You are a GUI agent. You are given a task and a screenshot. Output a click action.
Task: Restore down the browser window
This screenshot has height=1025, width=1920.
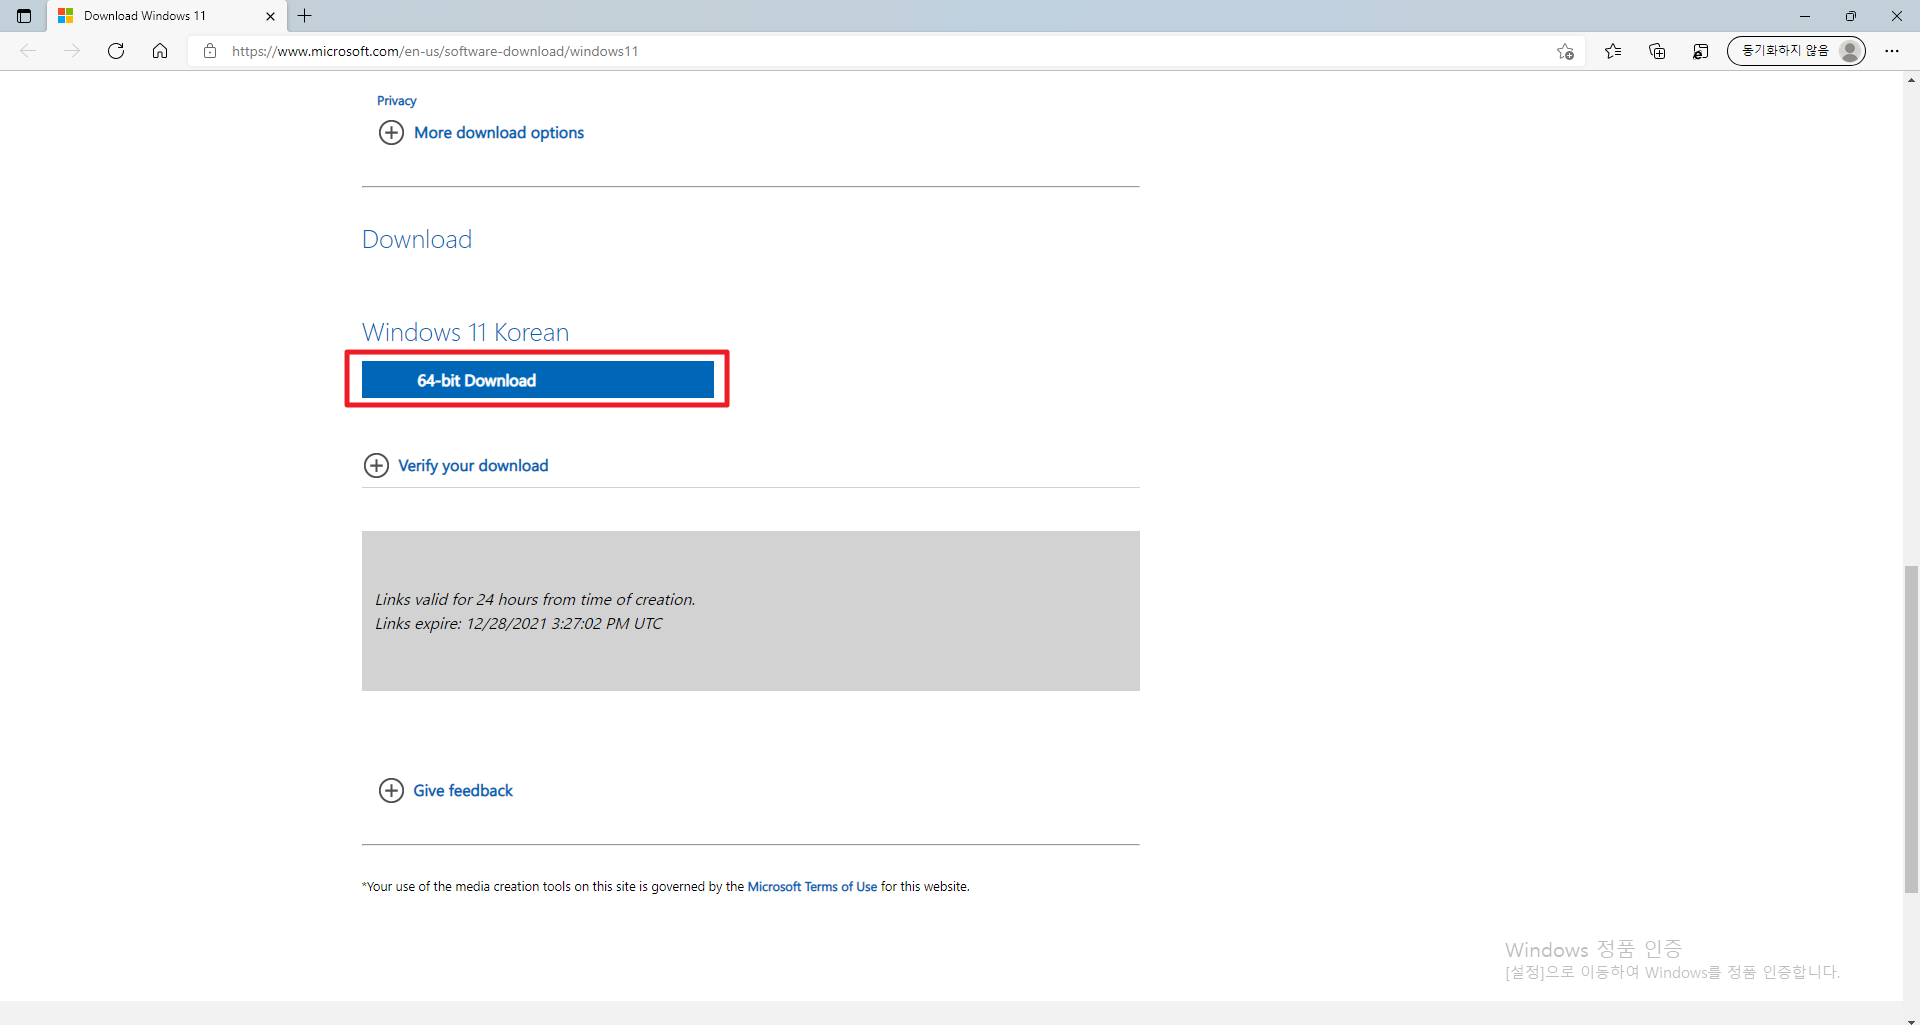1851,16
